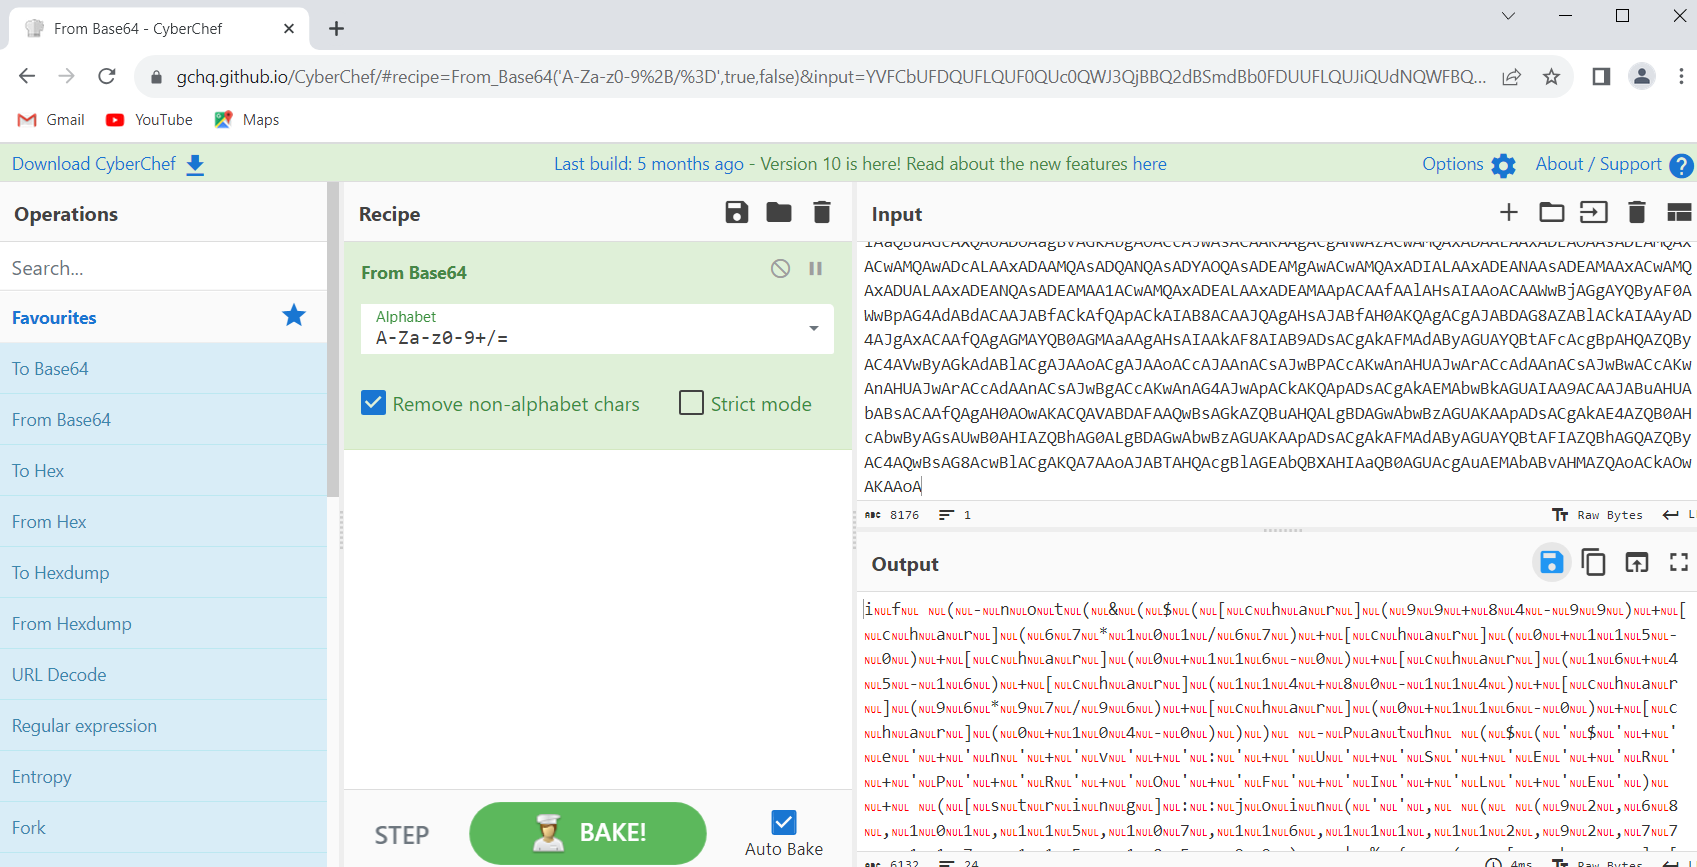Click the version 10 news banner
This screenshot has width=1697, height=867.
pyautogui.click(x=860, y=164)
